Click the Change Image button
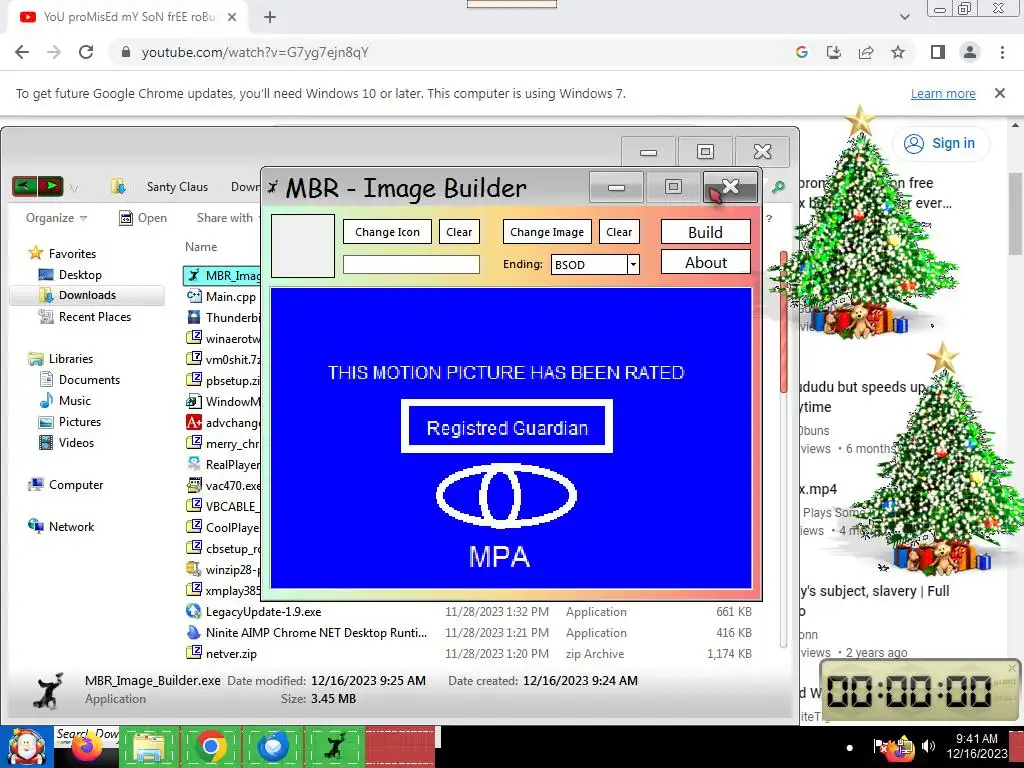The width and height of the screenshot is (1024, 768). click(547, 232)
